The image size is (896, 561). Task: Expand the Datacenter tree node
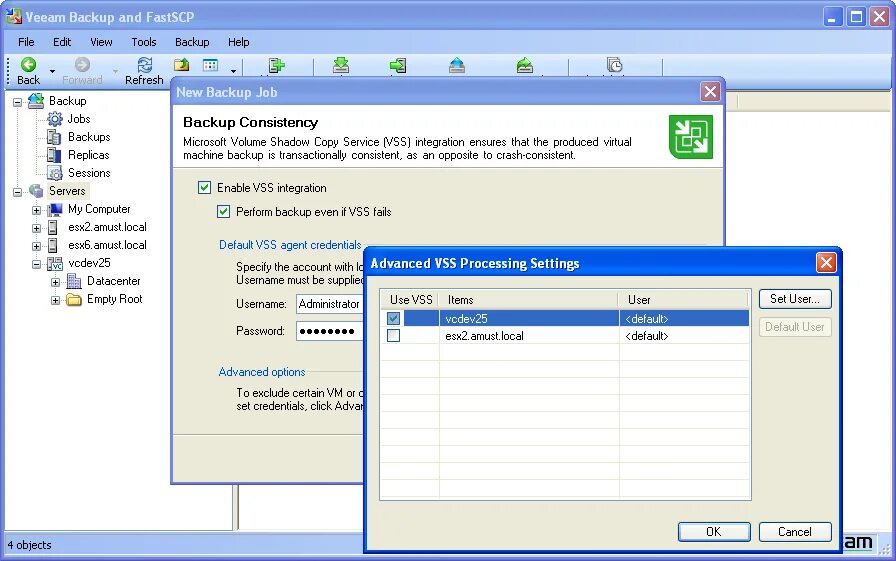click(55, 282)
